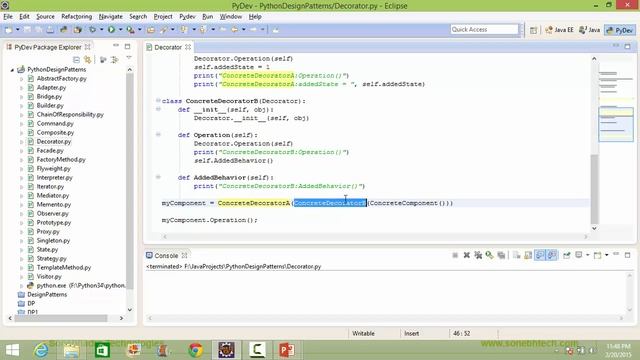Viewport: 640px width, 360px height.
Task: Open the Run button dropdown arrow
Action: (120, 29)
